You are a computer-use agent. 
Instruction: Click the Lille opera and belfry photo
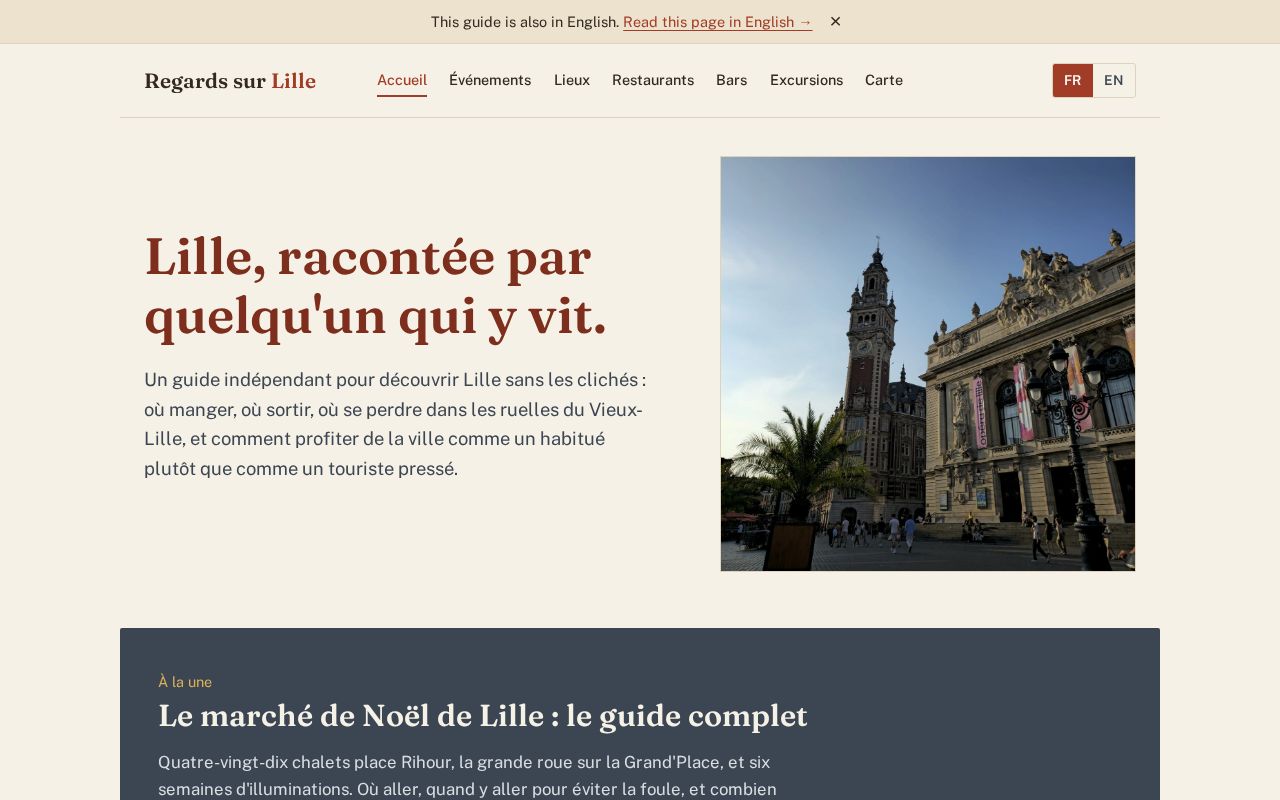[928, 364]
